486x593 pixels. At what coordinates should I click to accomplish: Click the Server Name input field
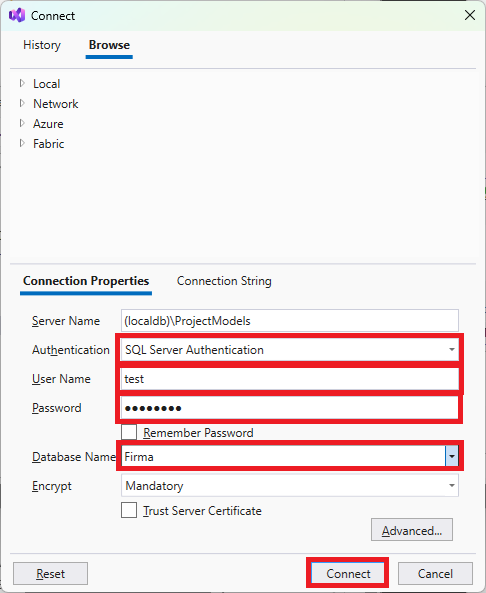coord(290,321)
